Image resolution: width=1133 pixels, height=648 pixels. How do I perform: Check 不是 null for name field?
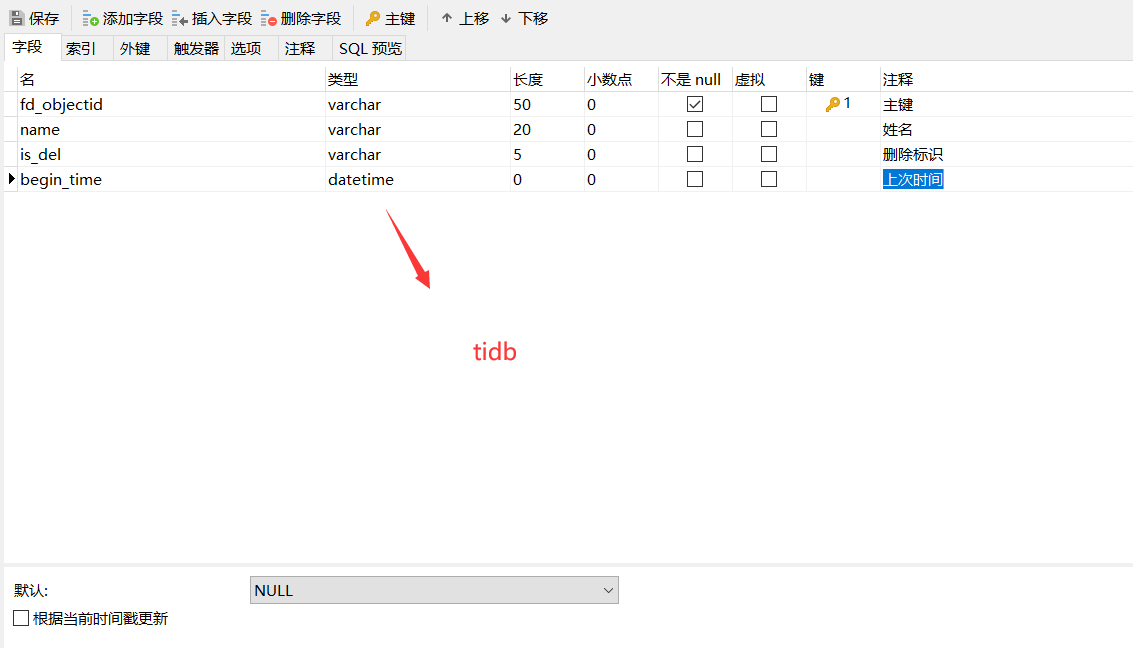694,129
